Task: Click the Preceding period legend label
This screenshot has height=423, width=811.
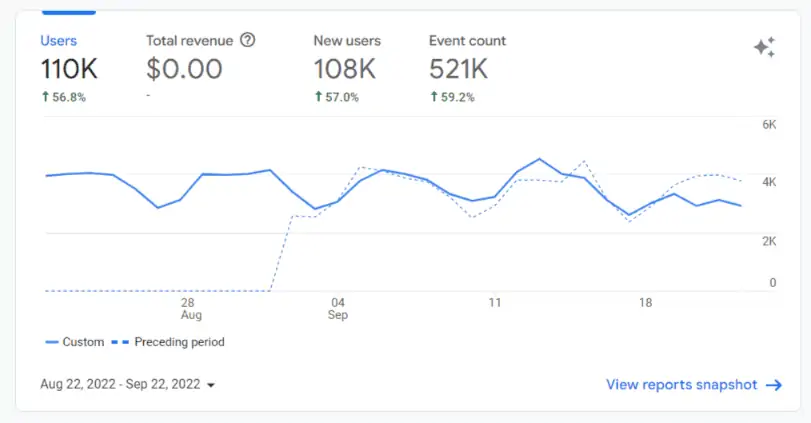Action: point(181,342)
